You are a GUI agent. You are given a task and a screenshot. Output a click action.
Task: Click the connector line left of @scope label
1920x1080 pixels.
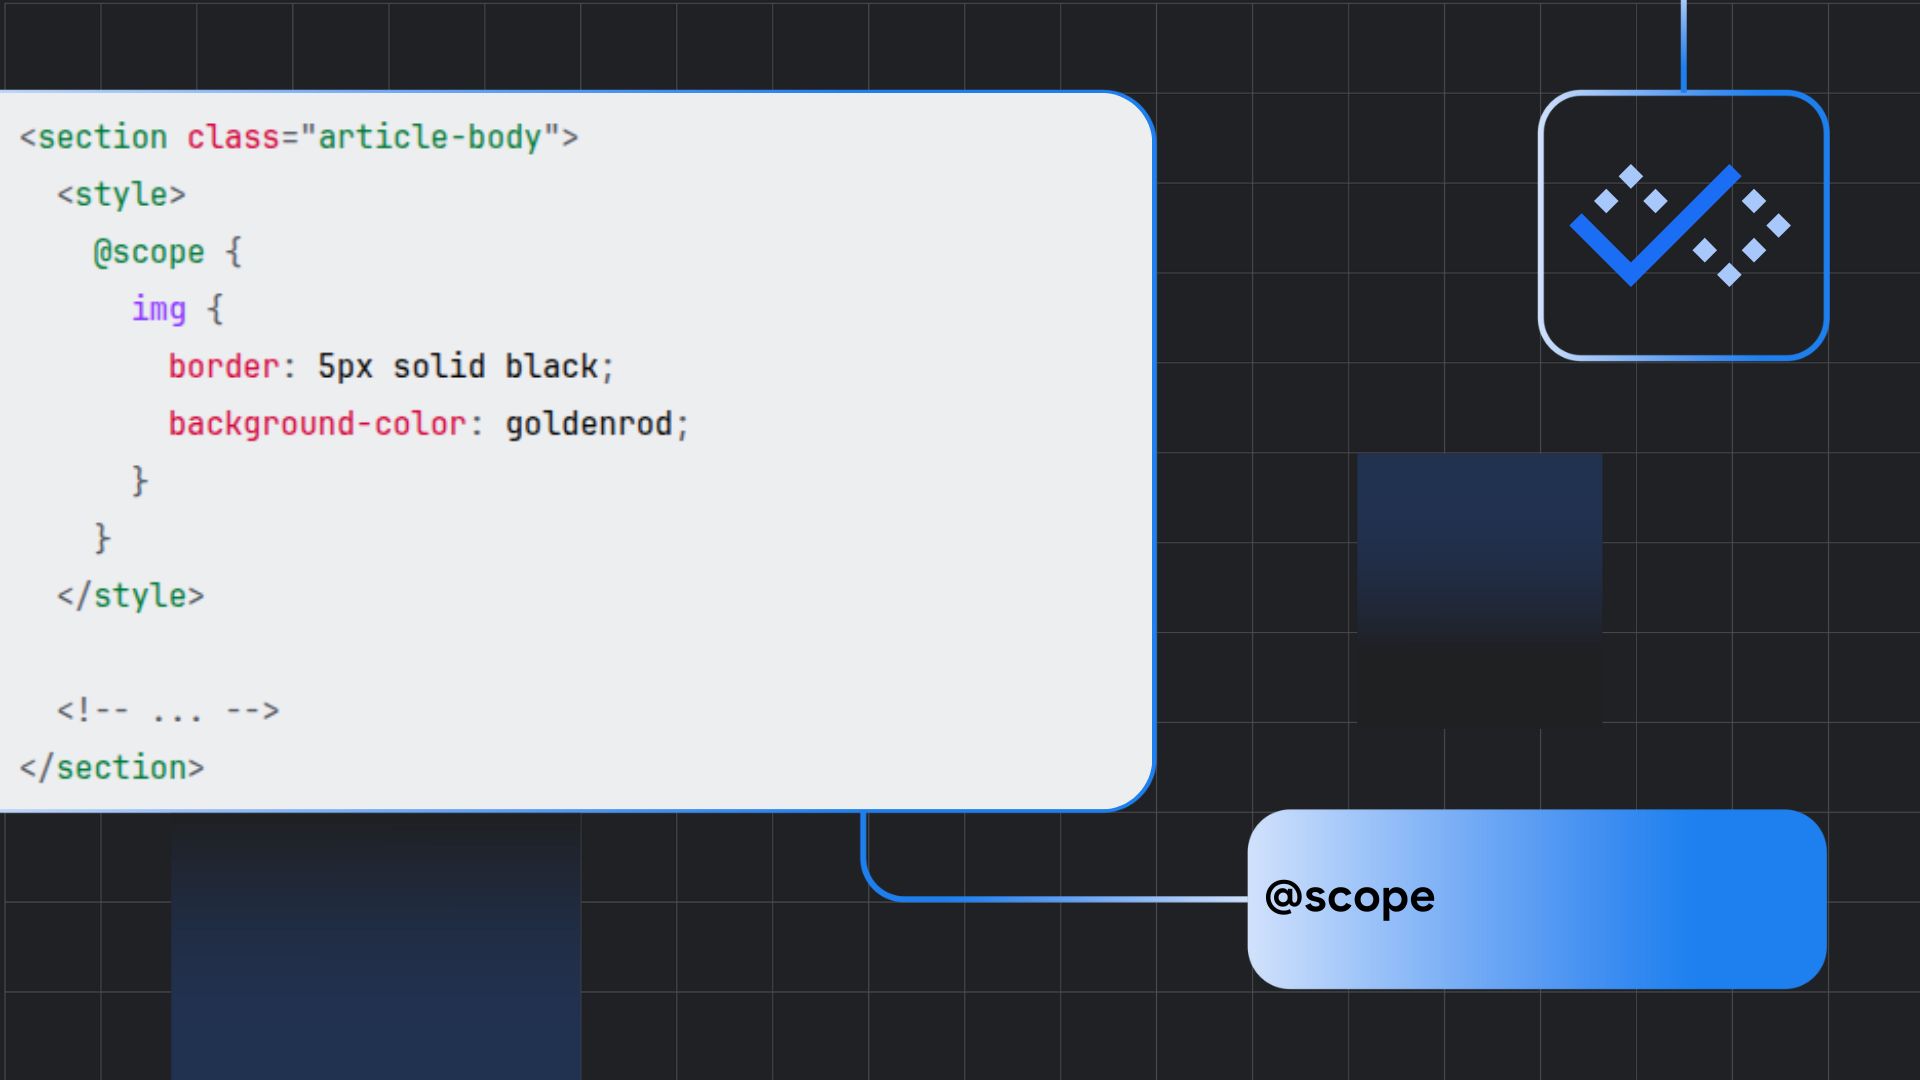click(x=1050, y=899)
